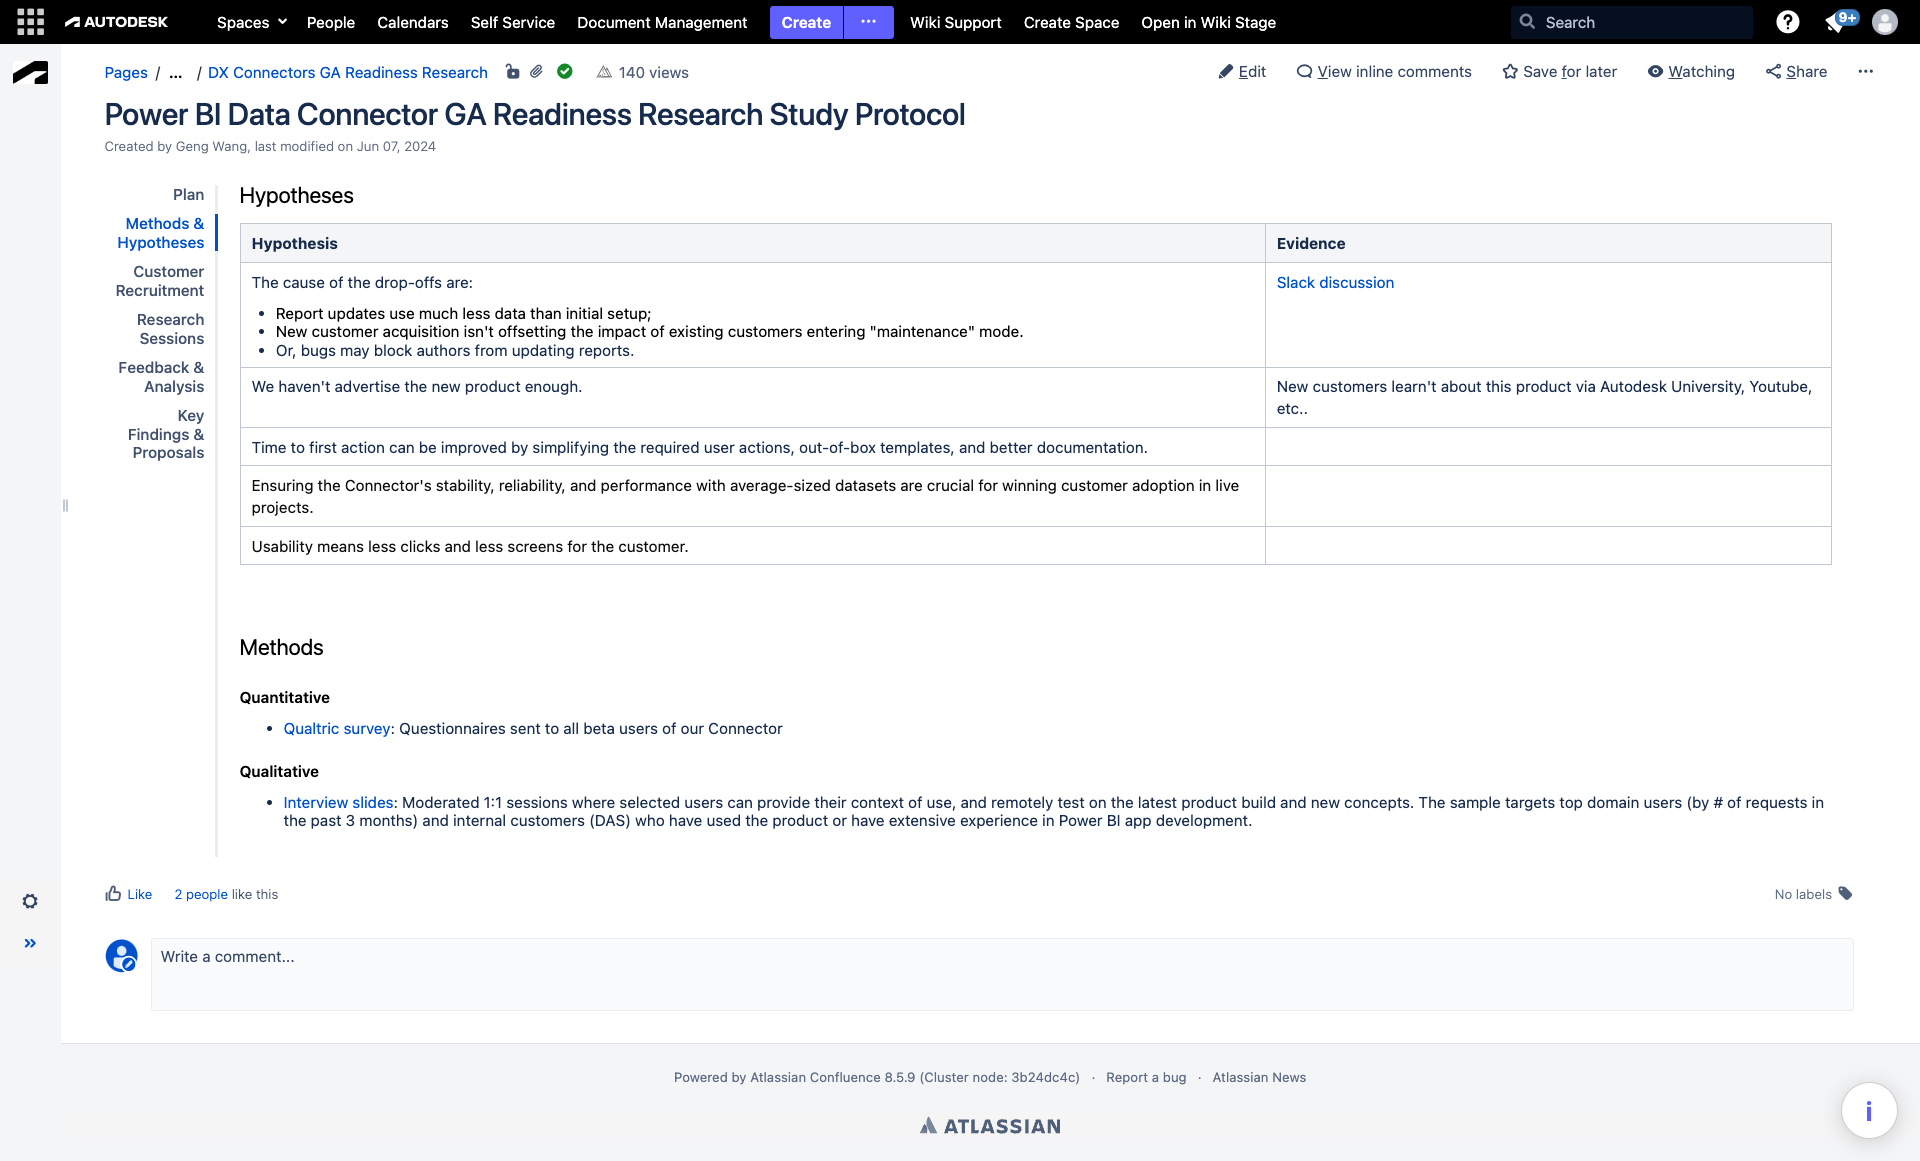Click the blue Create button
The height and width of the screenshot is (1161, 1920).
(806, 22)
